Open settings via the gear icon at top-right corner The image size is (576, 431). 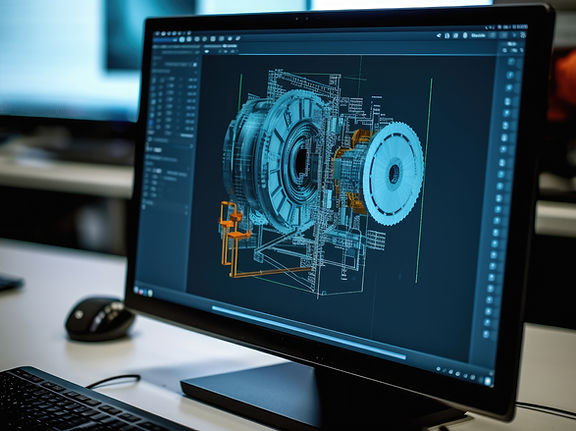523,35
